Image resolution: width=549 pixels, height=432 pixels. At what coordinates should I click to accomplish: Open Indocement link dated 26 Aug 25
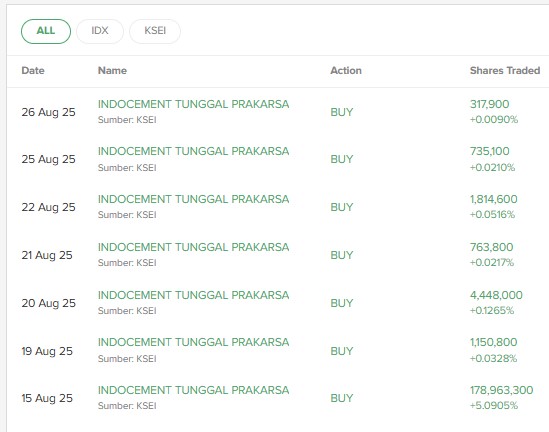click(193, 104)
